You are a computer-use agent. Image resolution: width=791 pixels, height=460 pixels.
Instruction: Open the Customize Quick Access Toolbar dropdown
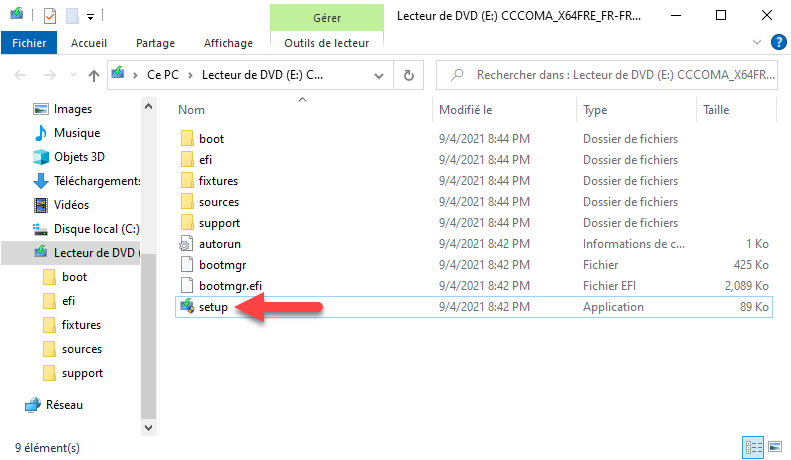90,17
